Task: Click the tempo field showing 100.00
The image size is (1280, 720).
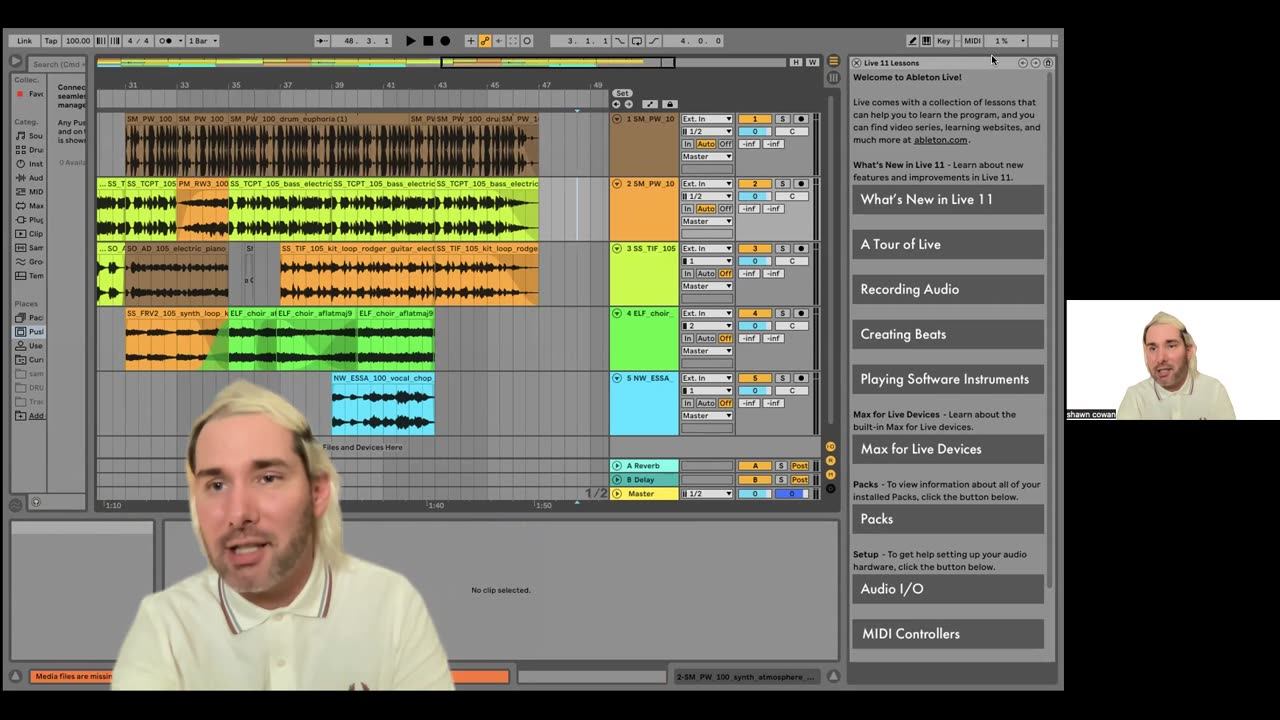Action: pyautogui.click(x=77, y=41)
